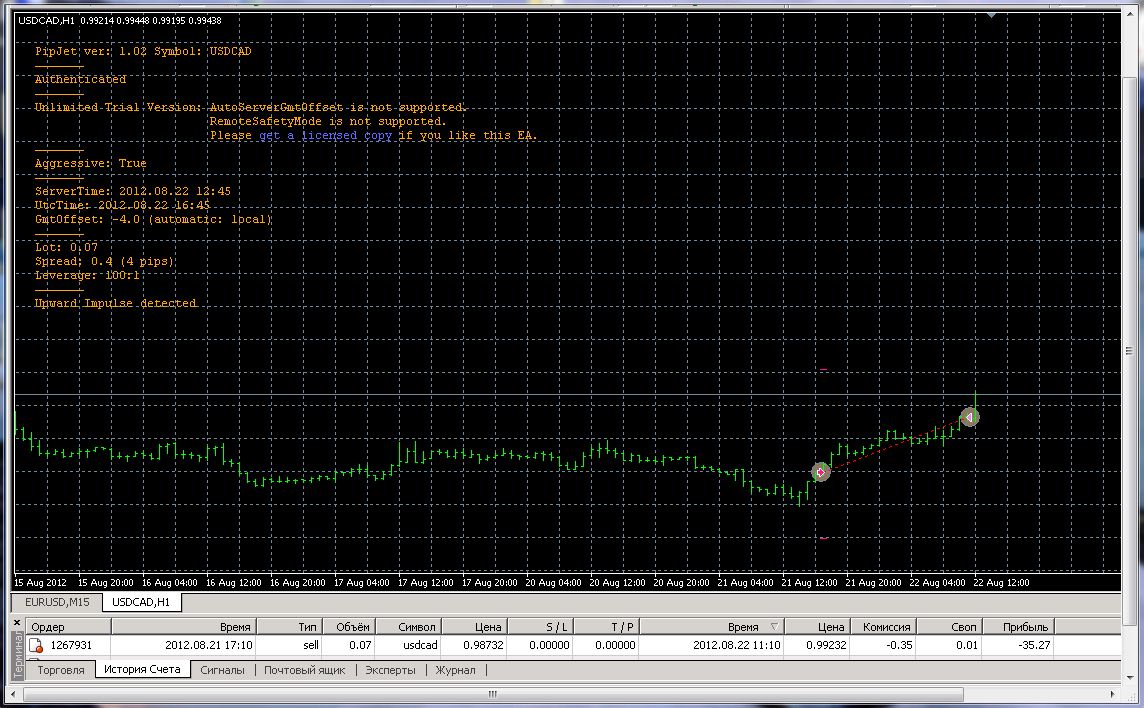Click the Комиссия column header
The height and width of the screenshot is (708, 1144).
(886, 626)
